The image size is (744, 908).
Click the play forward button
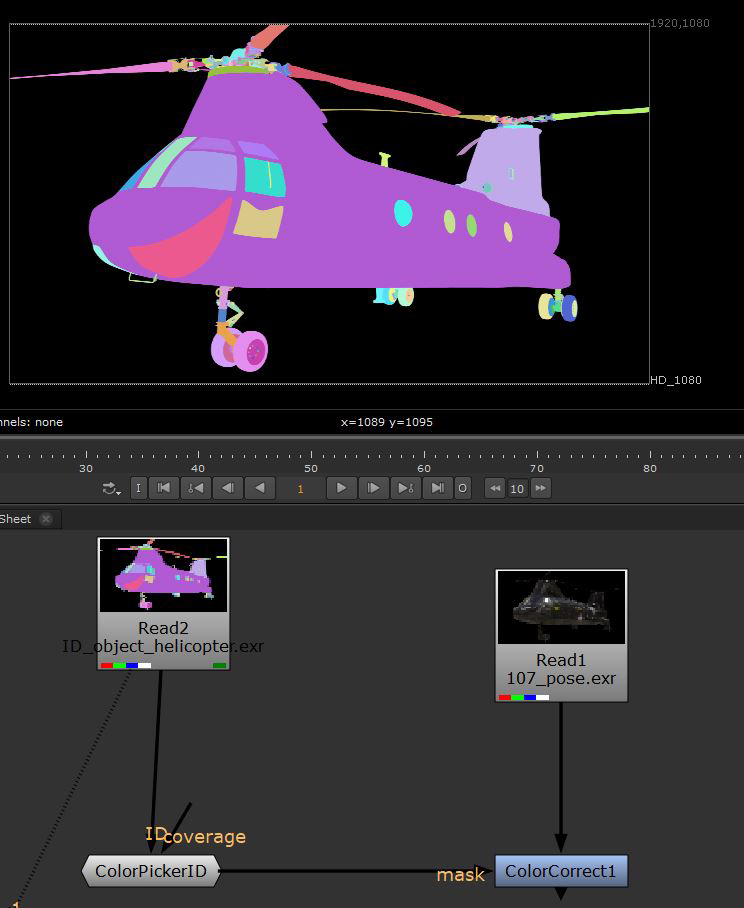coord(342,488)
